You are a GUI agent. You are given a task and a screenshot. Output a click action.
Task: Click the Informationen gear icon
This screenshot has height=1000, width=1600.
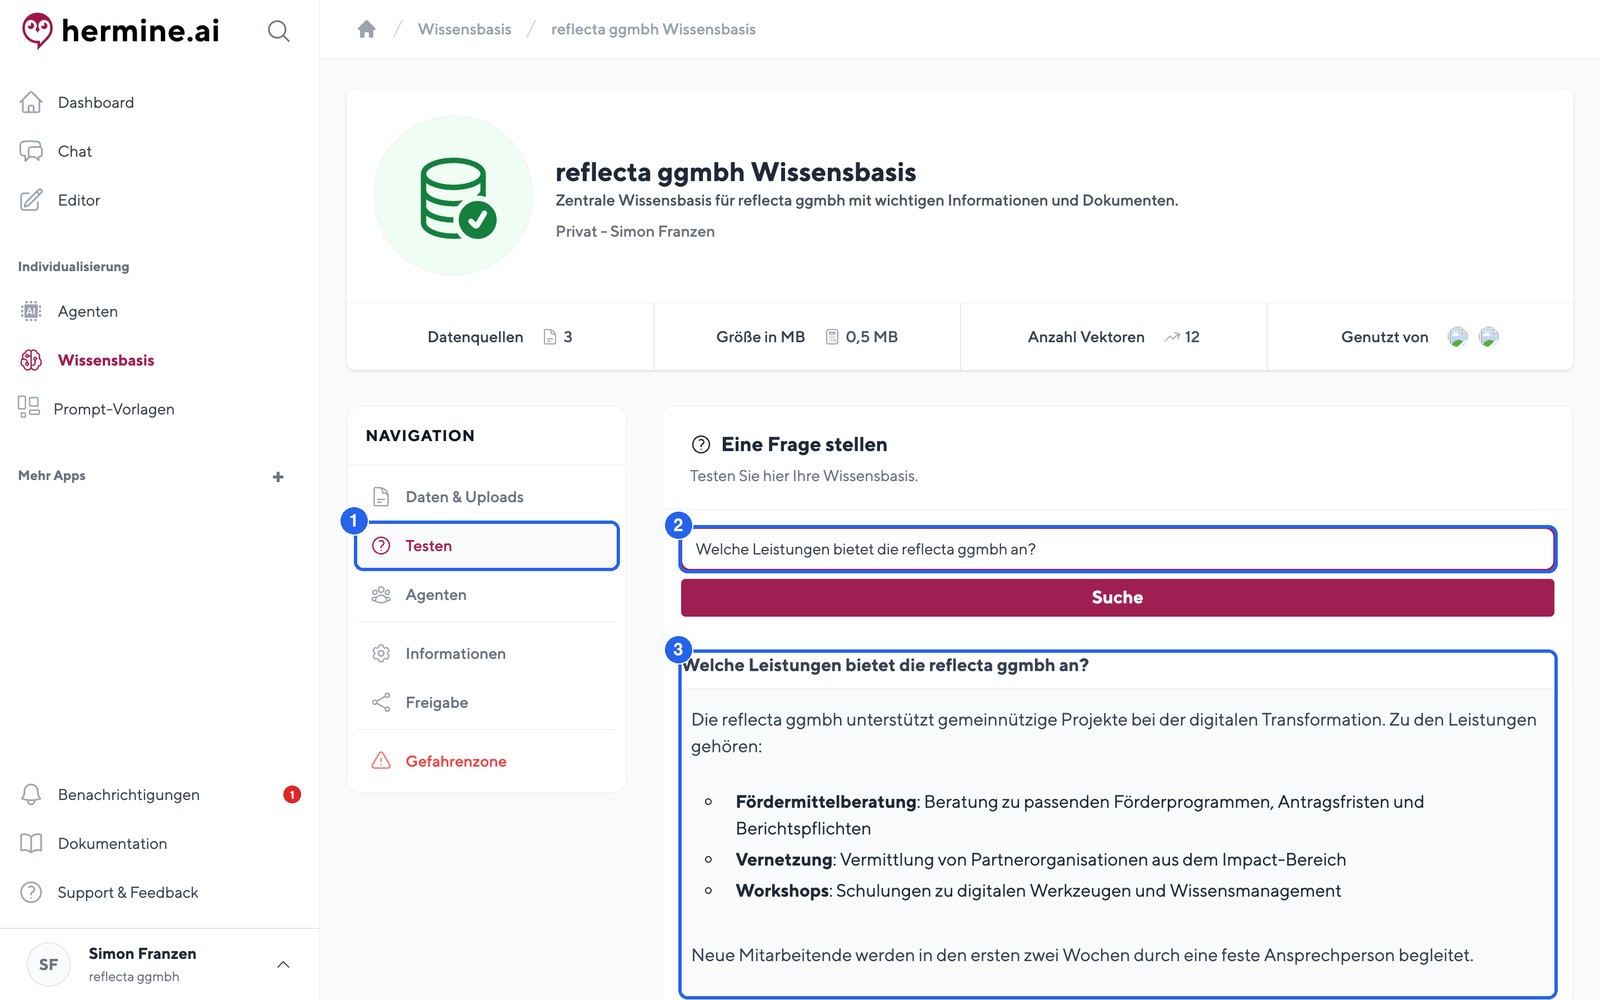tap(381, 653)
